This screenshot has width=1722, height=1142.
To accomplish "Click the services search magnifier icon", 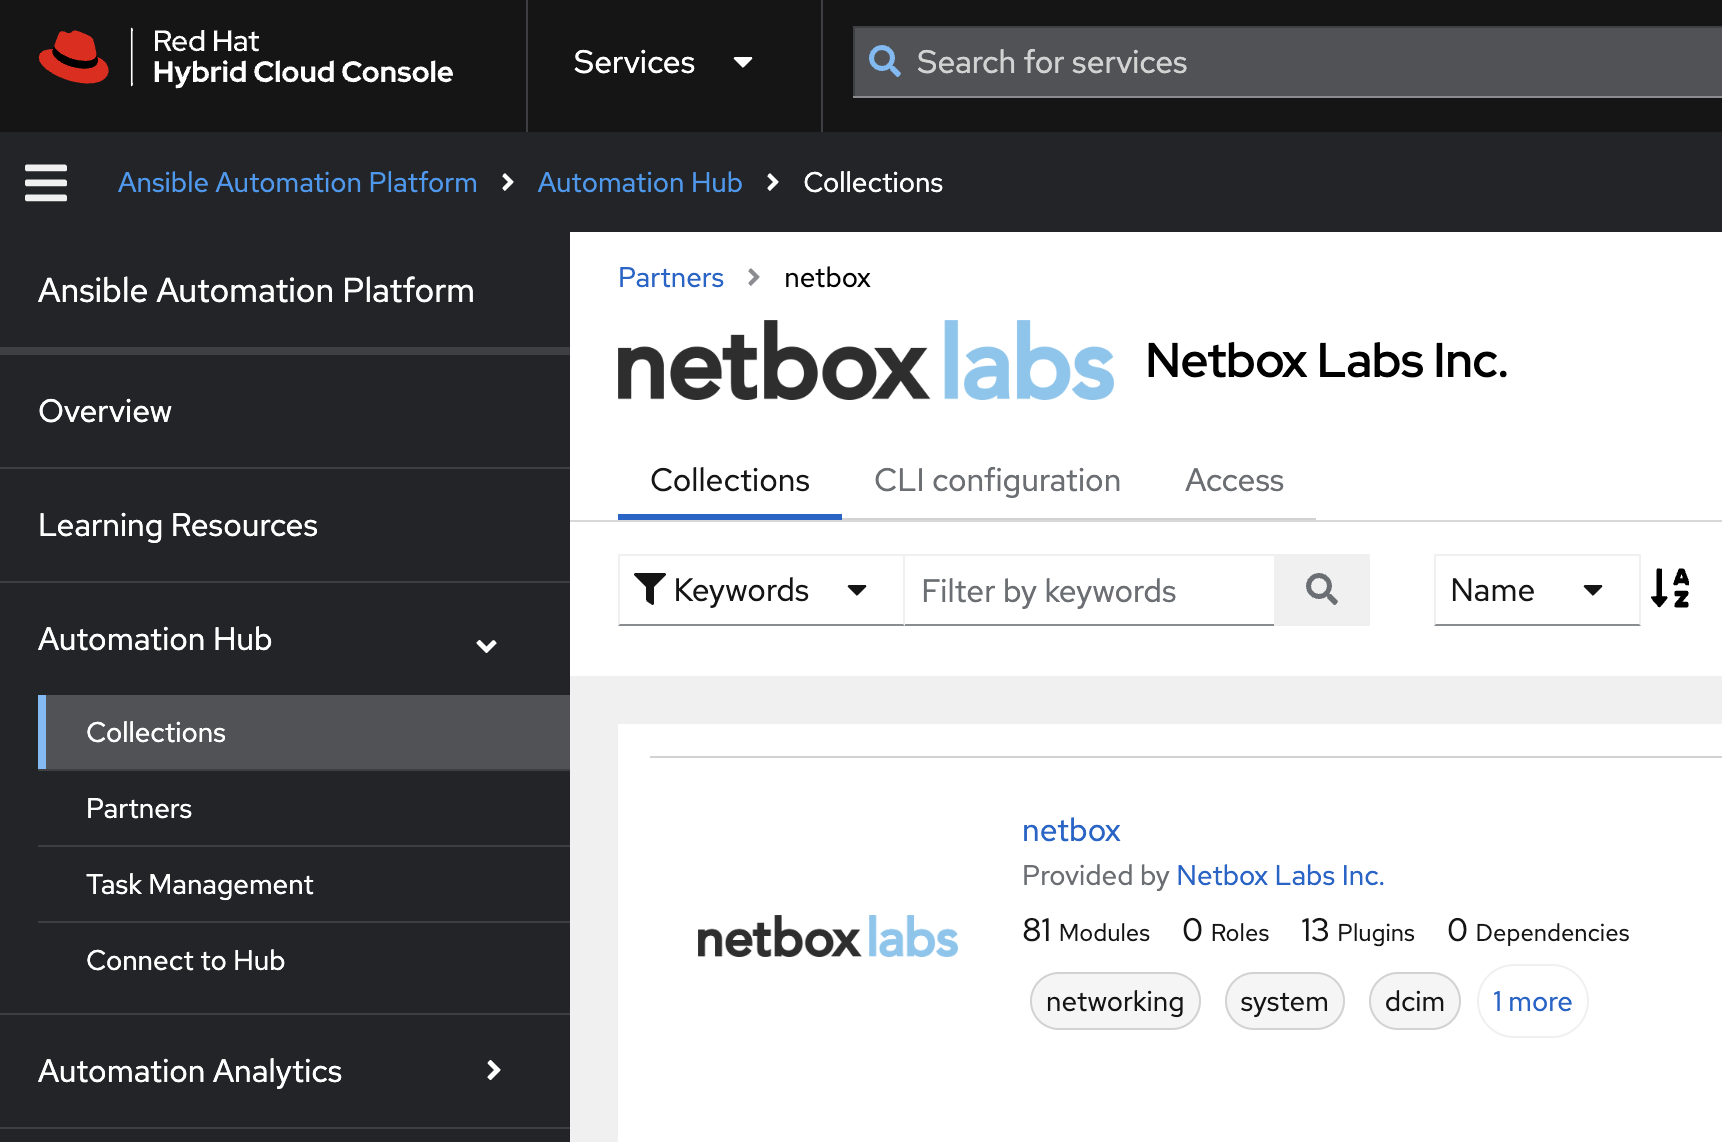I will 884,61.
